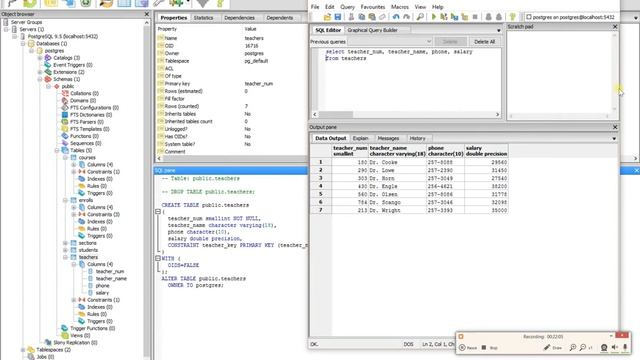640x360 pixels.
Task: Open the Macros menu
Action: point(400,7)
